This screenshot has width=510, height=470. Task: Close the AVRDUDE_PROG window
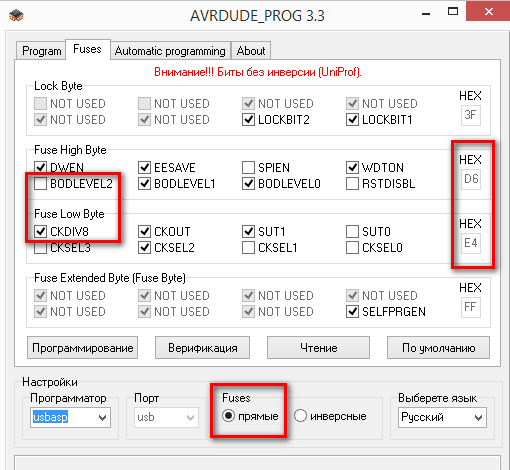[x=488, y=12]
